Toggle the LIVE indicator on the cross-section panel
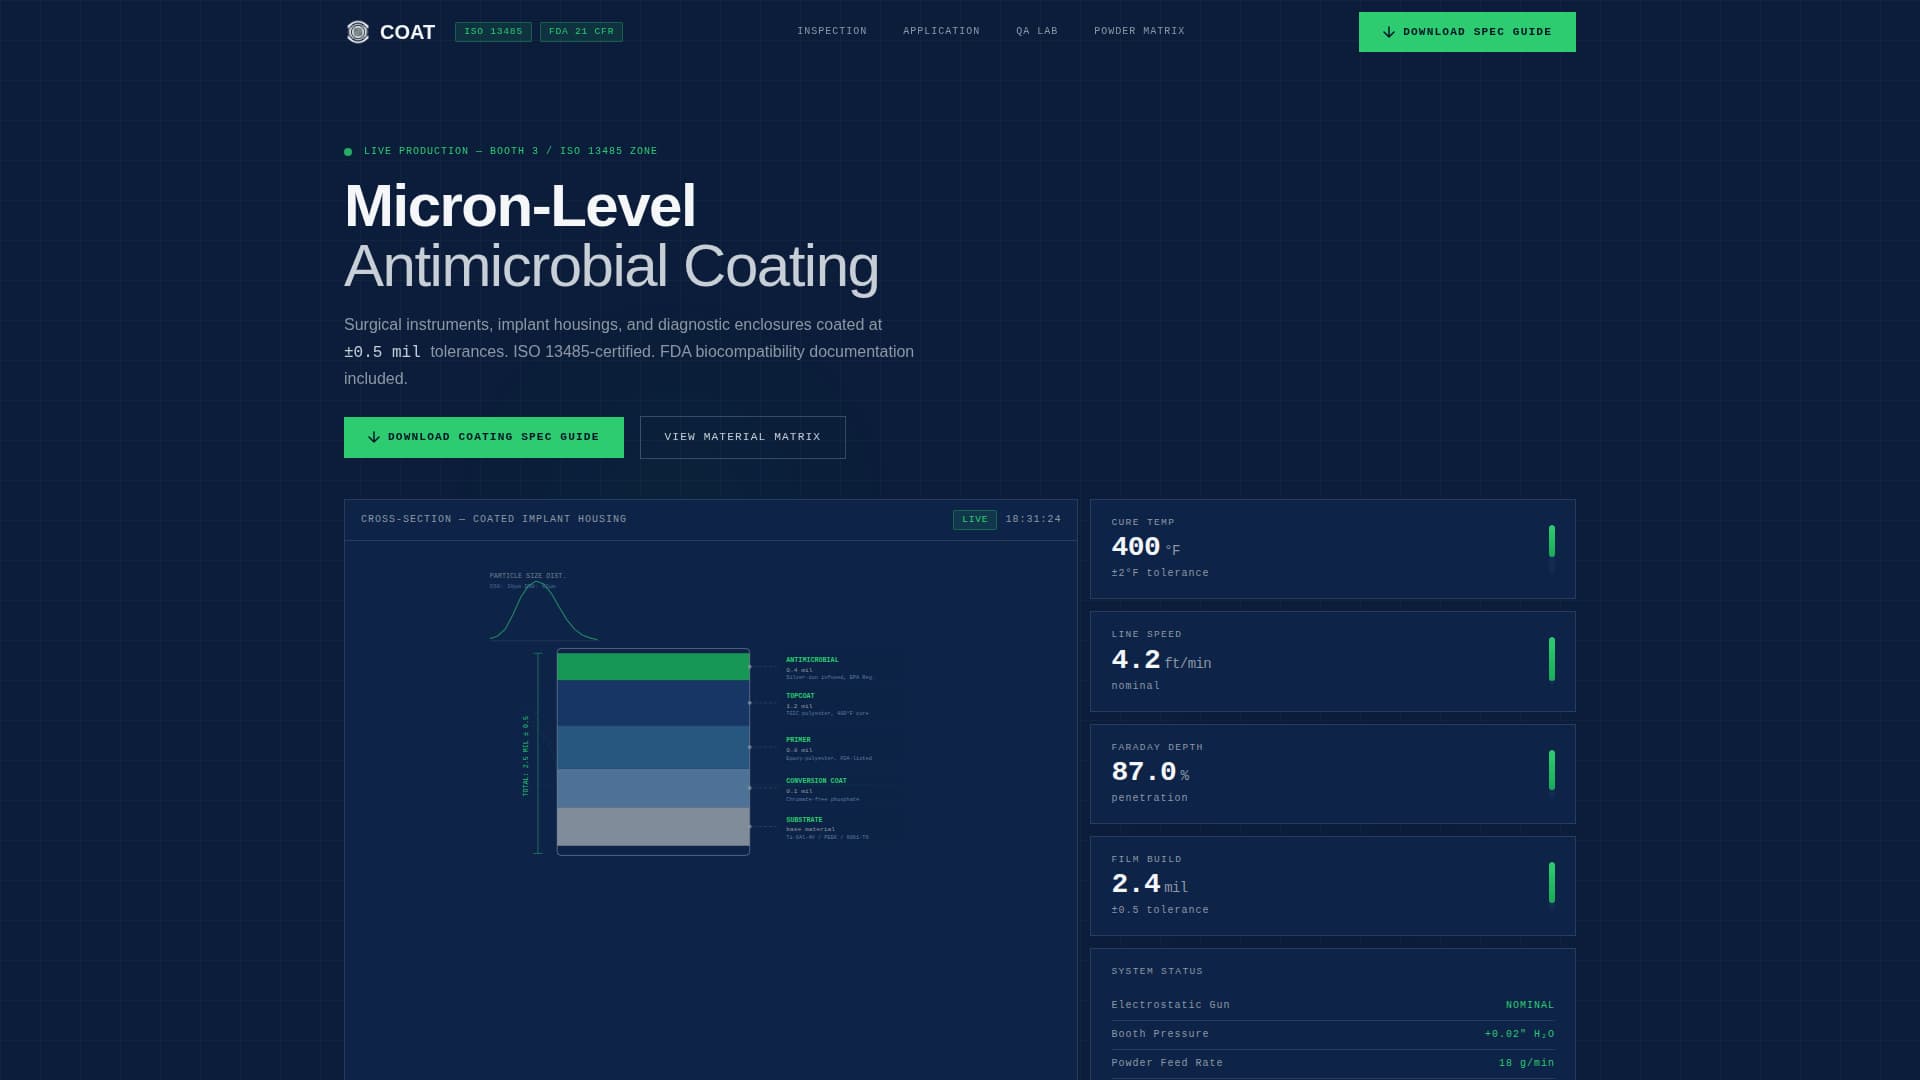Viewport: 1920px width, 1080px height. tap(974, 519)
